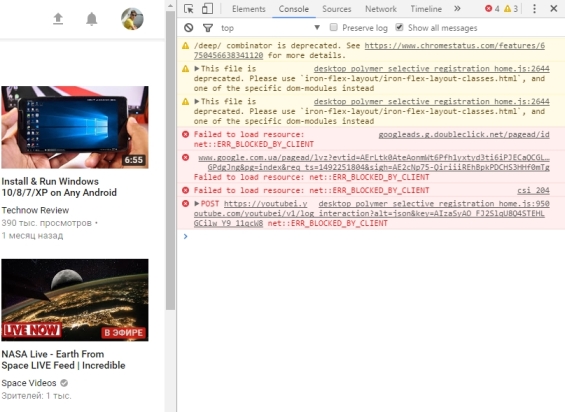Image resolution: width=565 pixels, height=412 pixels.
Task: Click the YouTube upload arrow icon
Action: click(58, 19)
